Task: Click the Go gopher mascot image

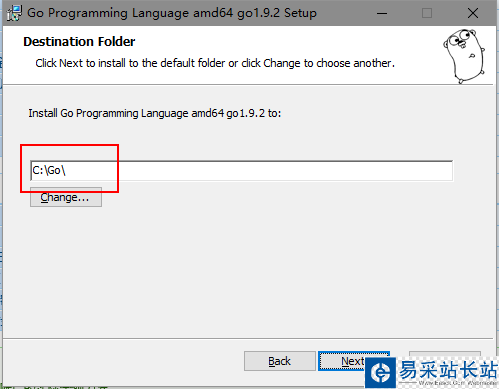Action: pos(465,56)
